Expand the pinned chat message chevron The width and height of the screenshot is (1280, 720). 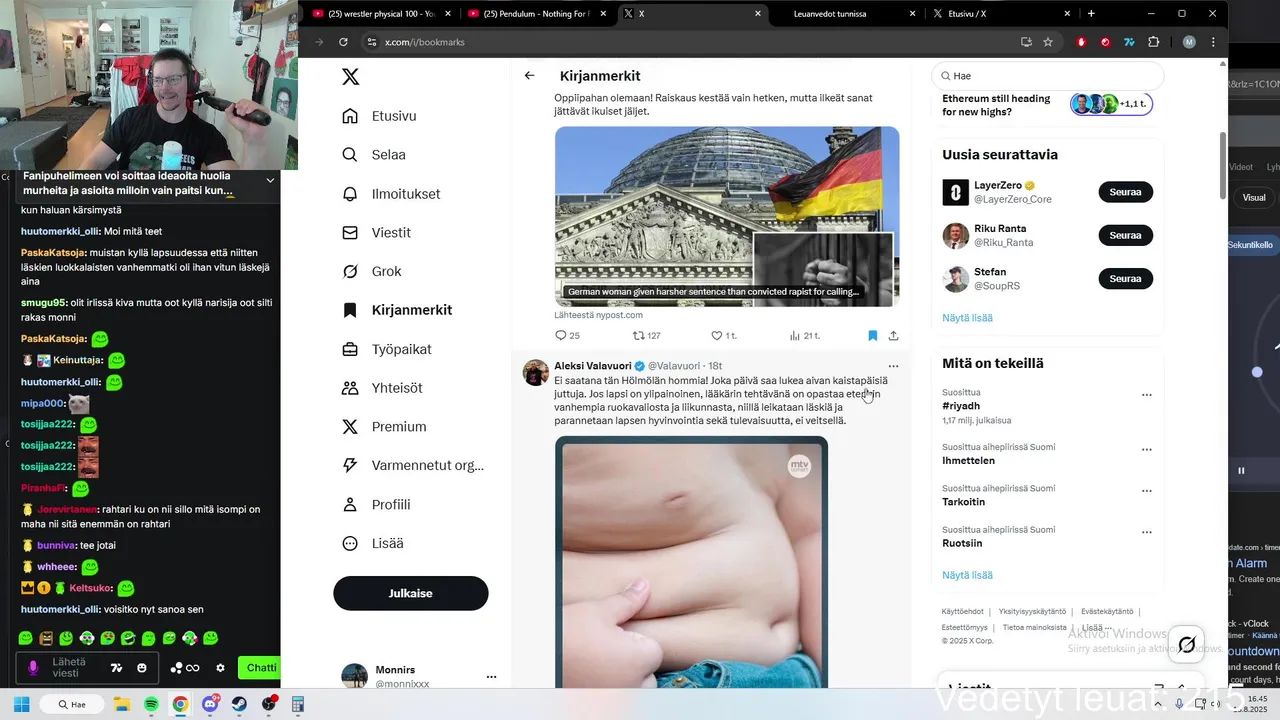(x=270, y=180)
